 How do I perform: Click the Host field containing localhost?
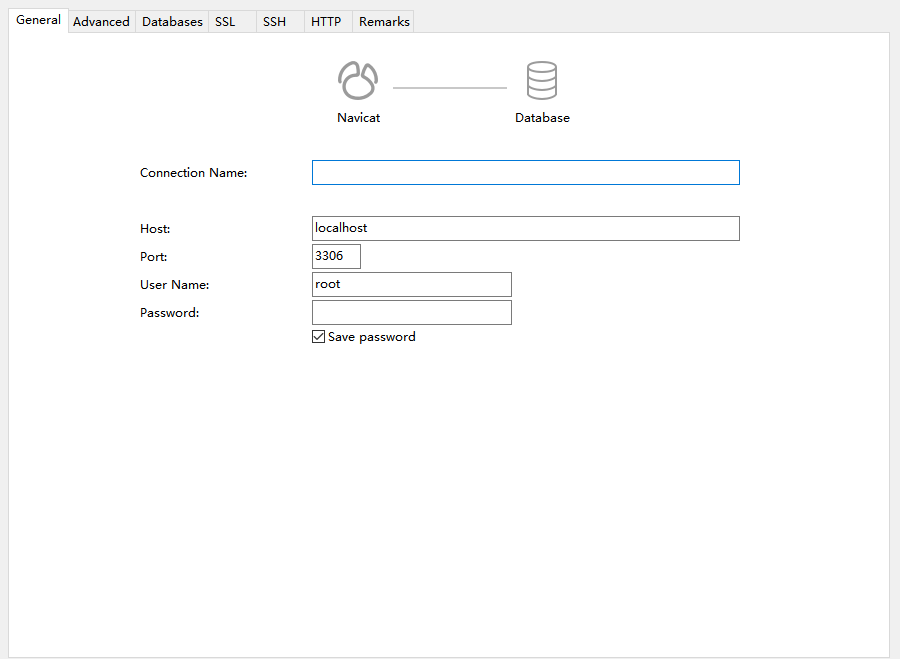(525, 229)
